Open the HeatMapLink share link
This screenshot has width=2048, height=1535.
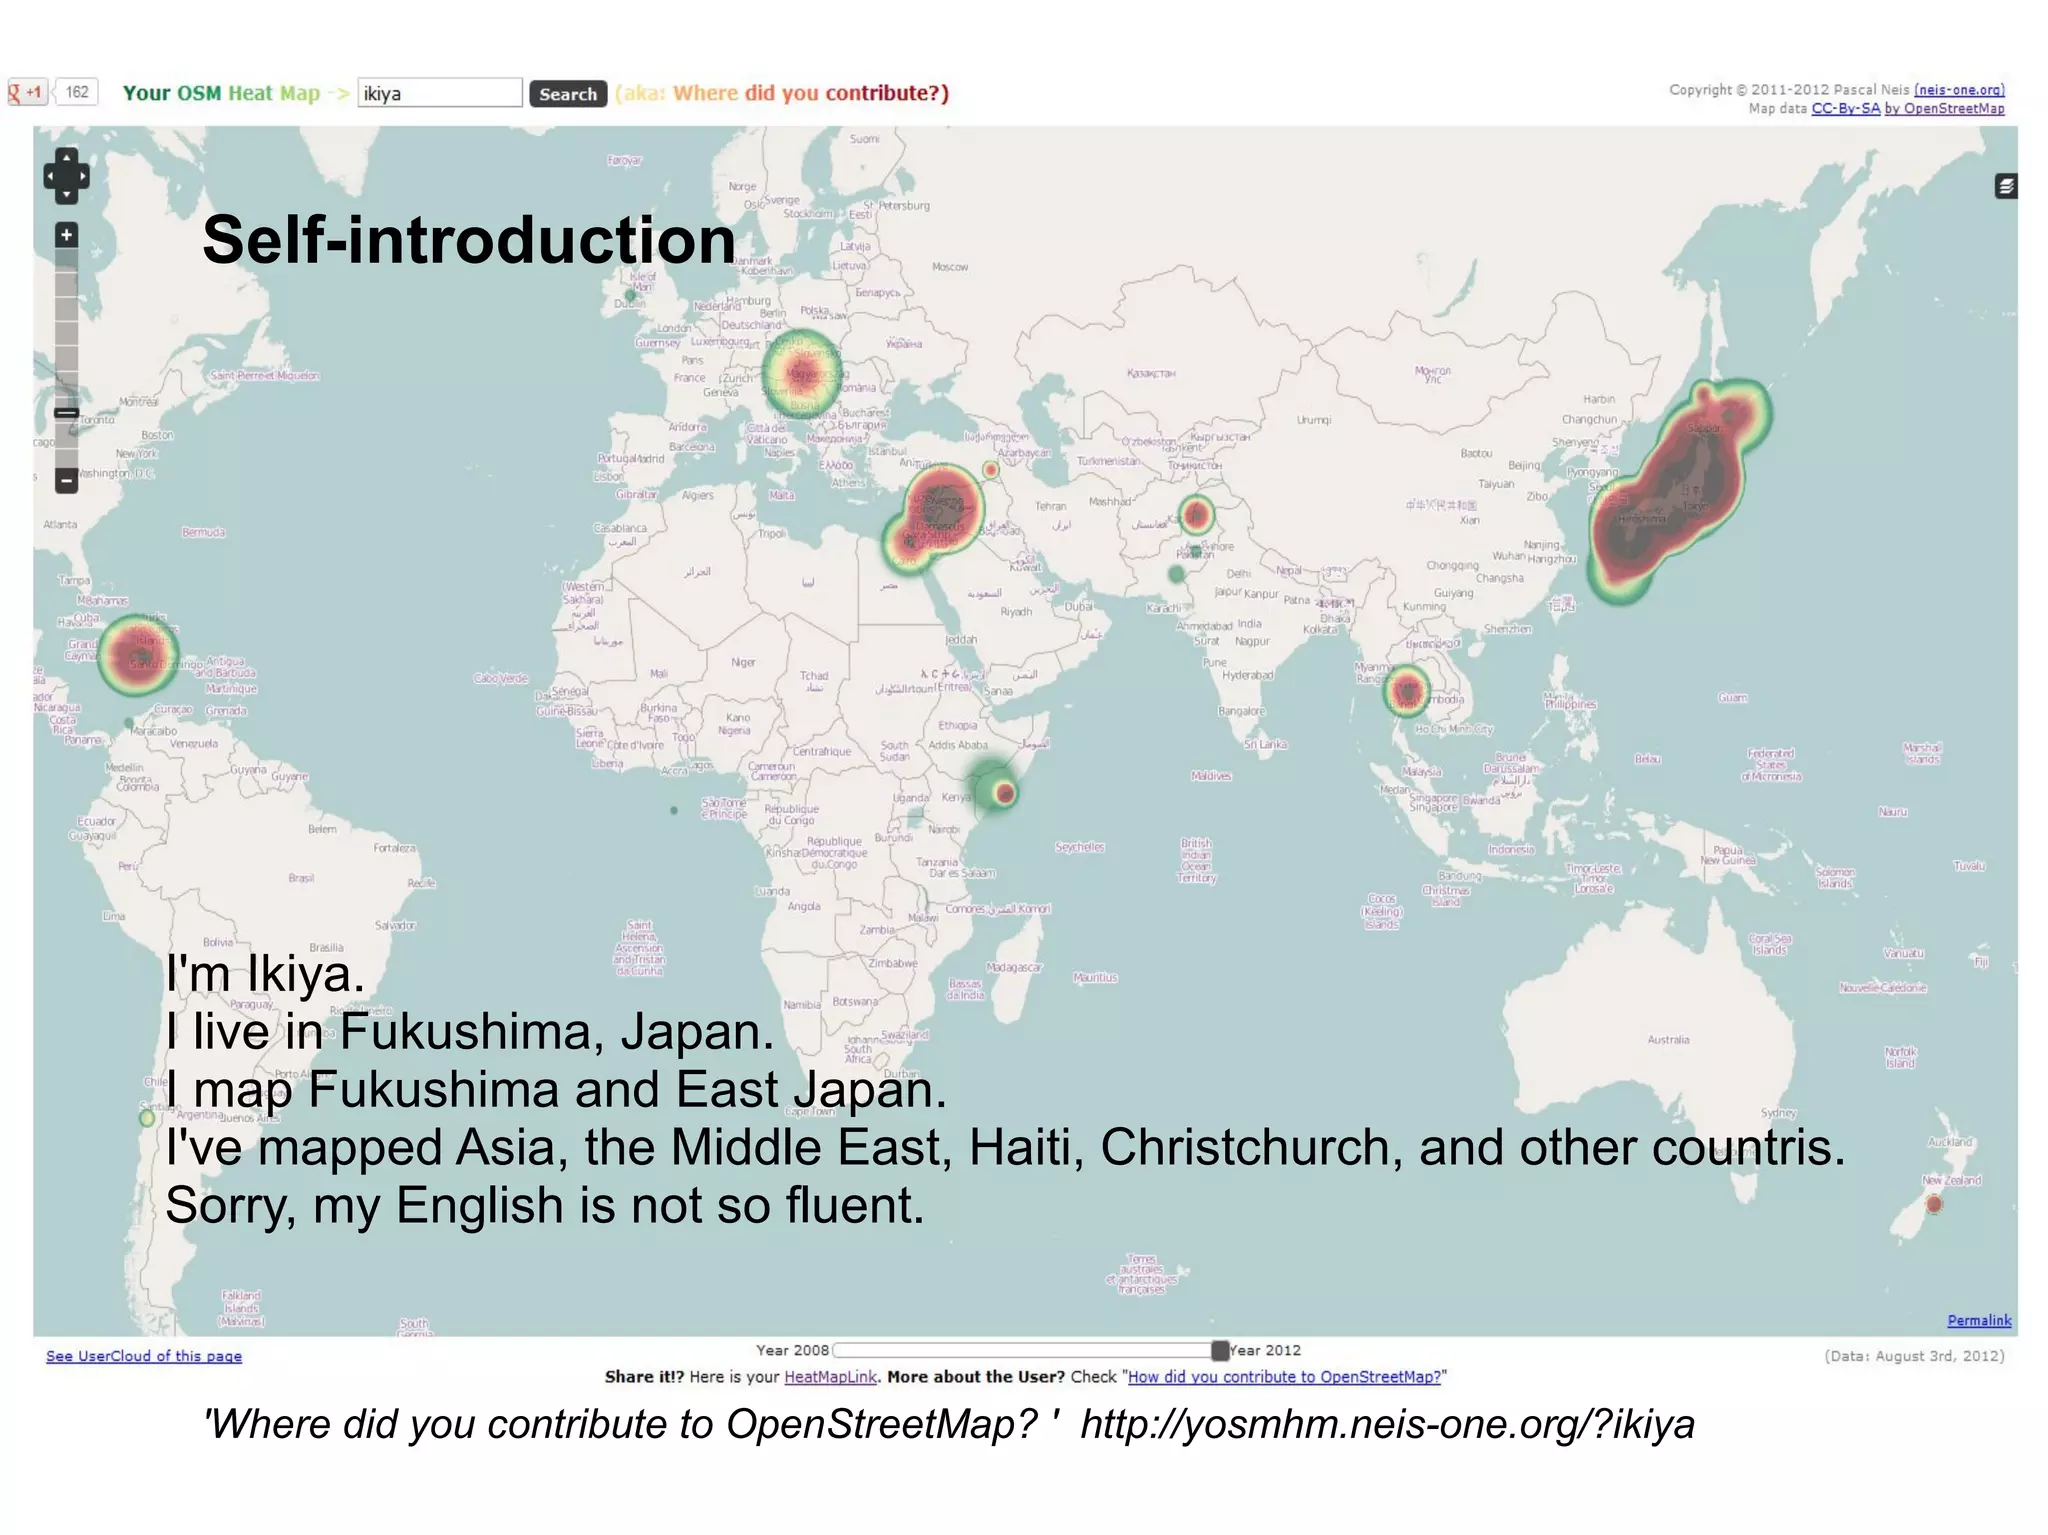829,1377
